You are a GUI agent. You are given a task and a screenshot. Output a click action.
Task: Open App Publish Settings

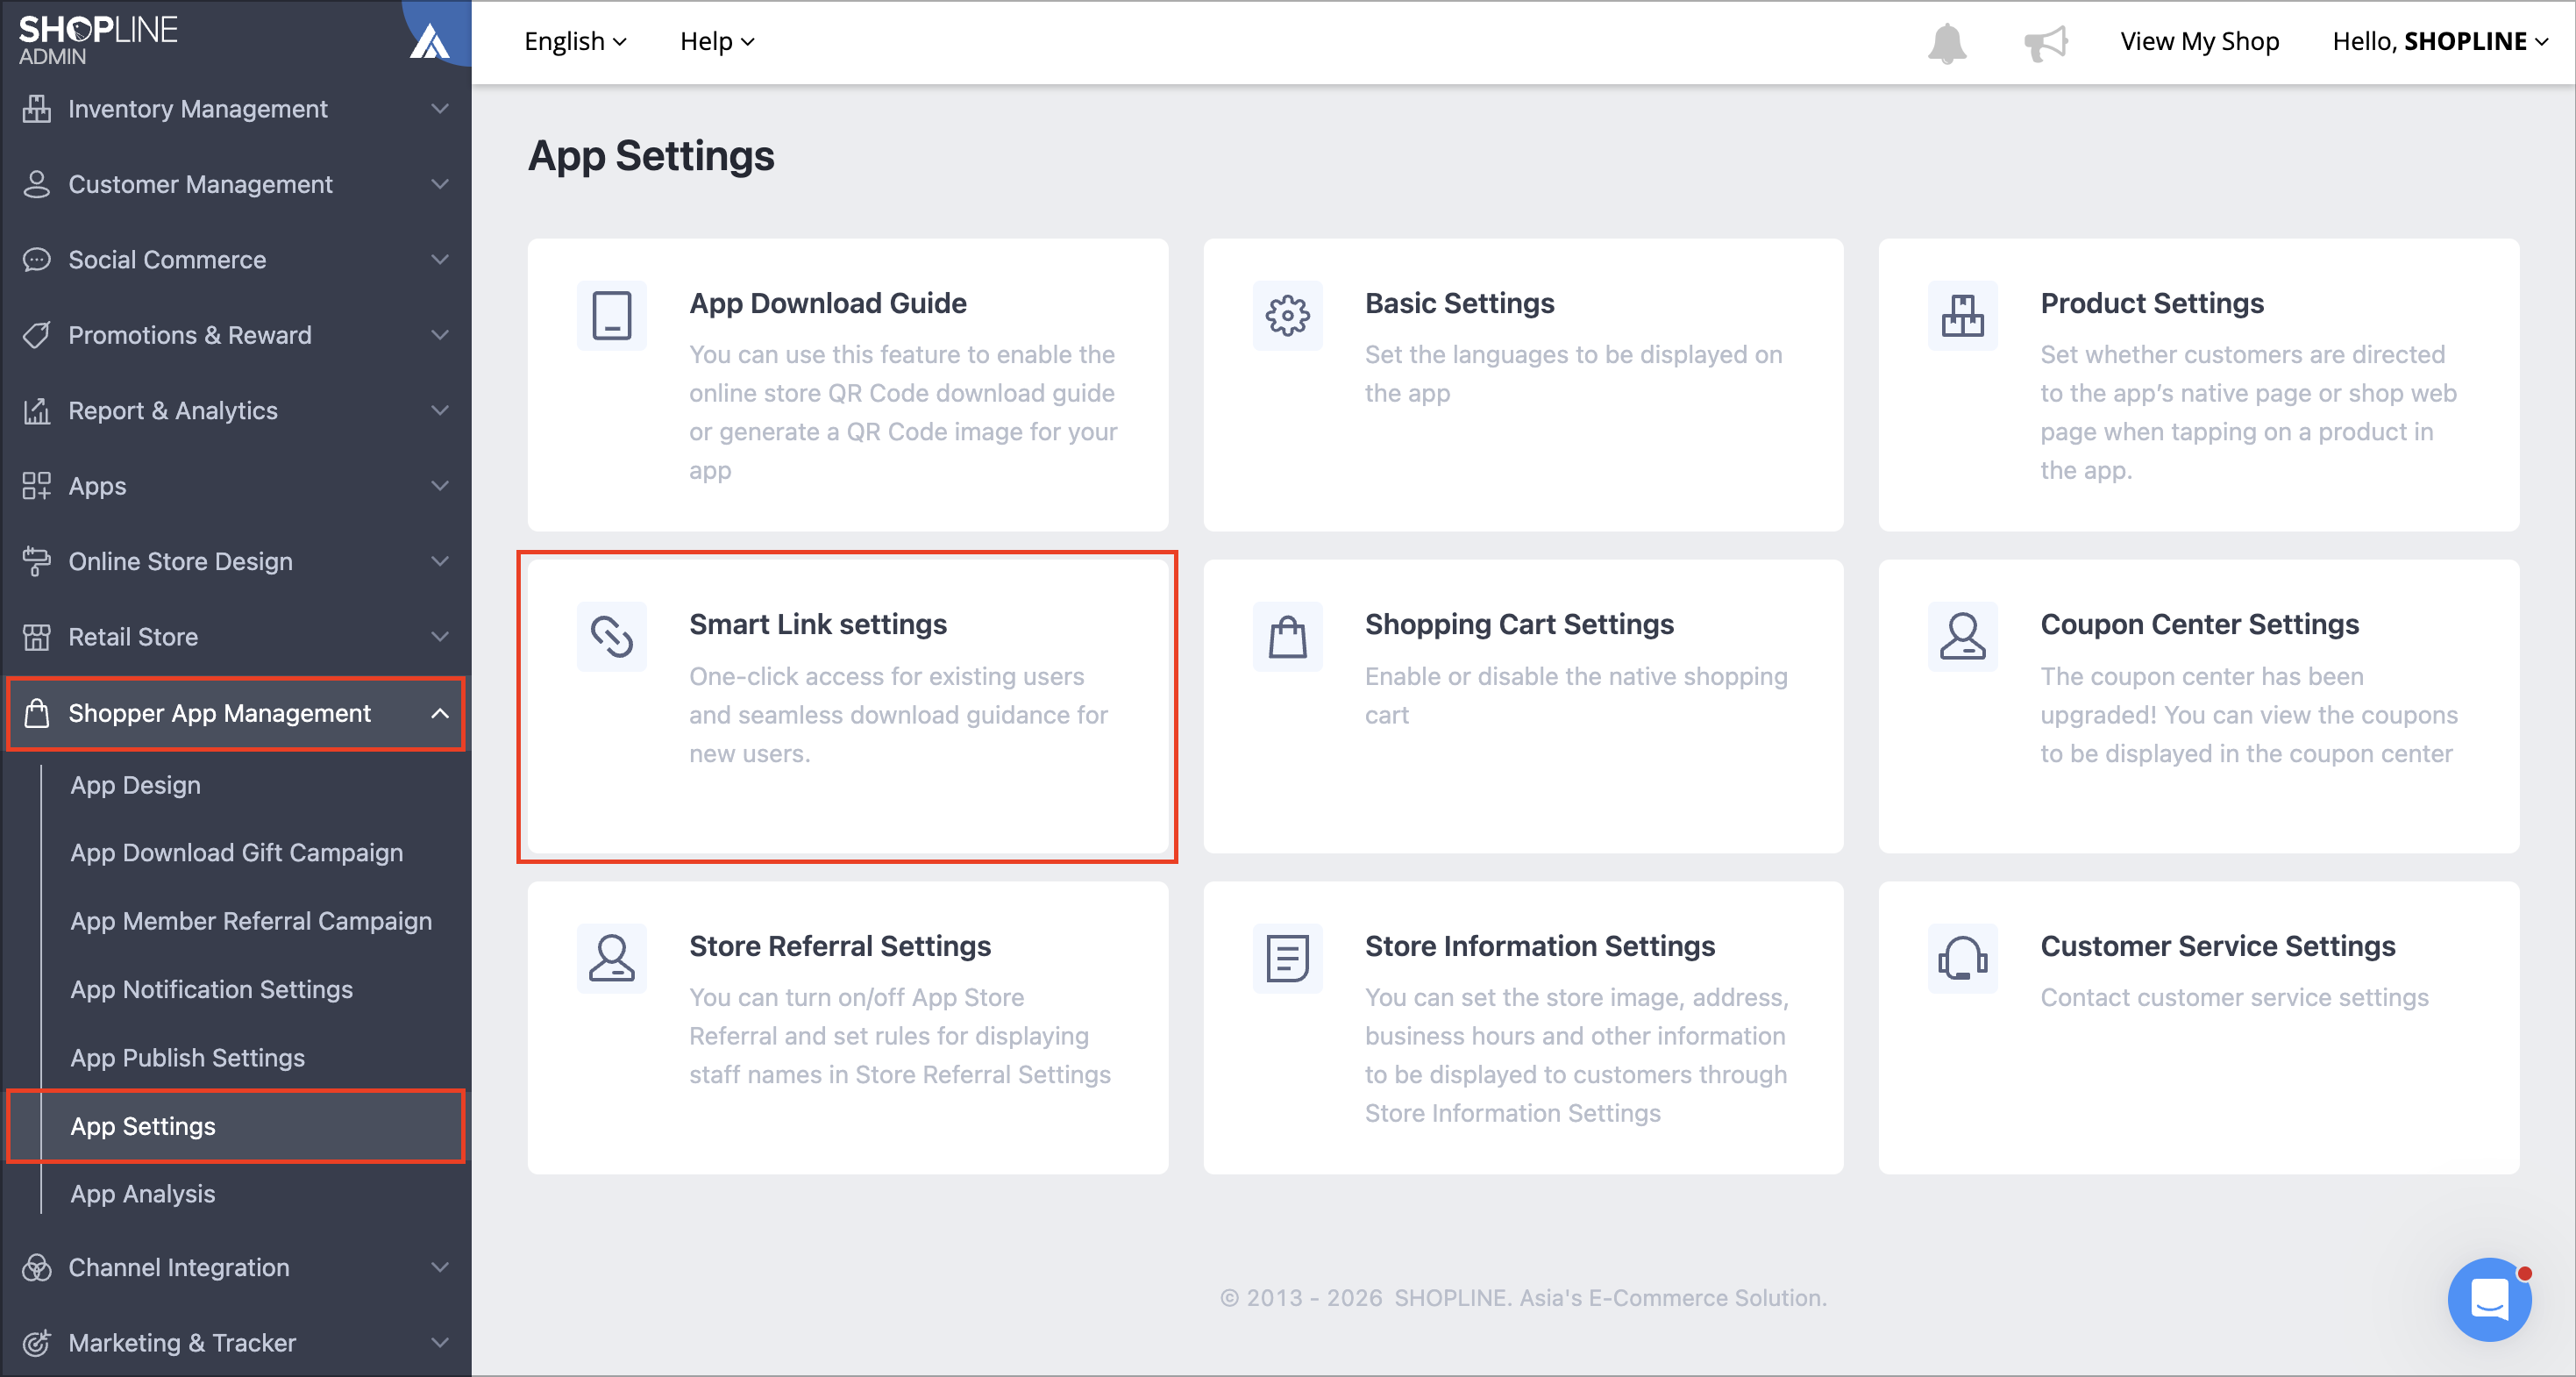pyautogui.click(x=187, y=1058)
